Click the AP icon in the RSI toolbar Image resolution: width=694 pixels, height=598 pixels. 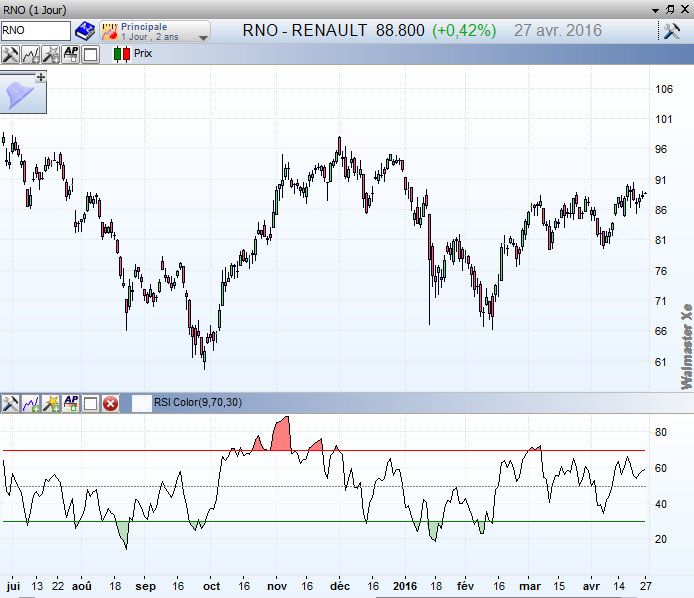point(71,403)
